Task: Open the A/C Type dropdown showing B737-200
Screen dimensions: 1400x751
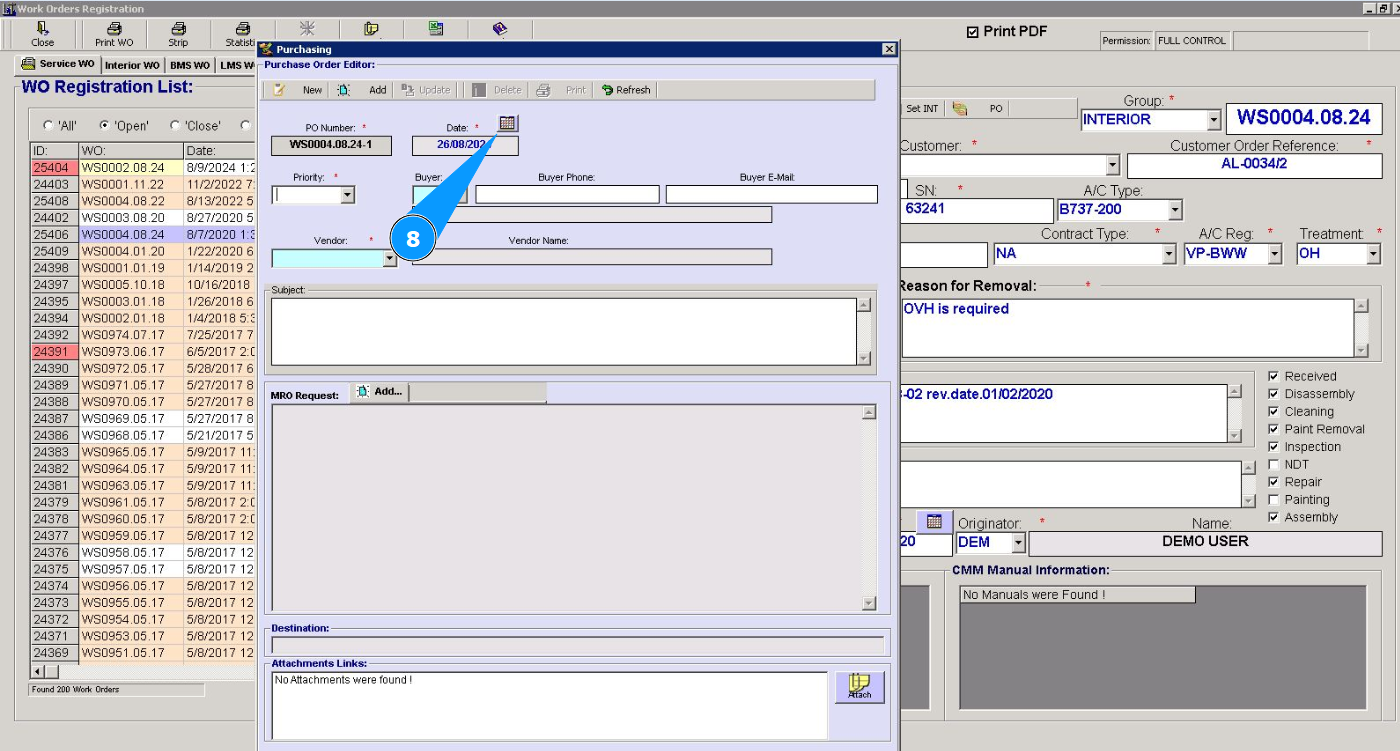Action: click(x=1175, y=210)
